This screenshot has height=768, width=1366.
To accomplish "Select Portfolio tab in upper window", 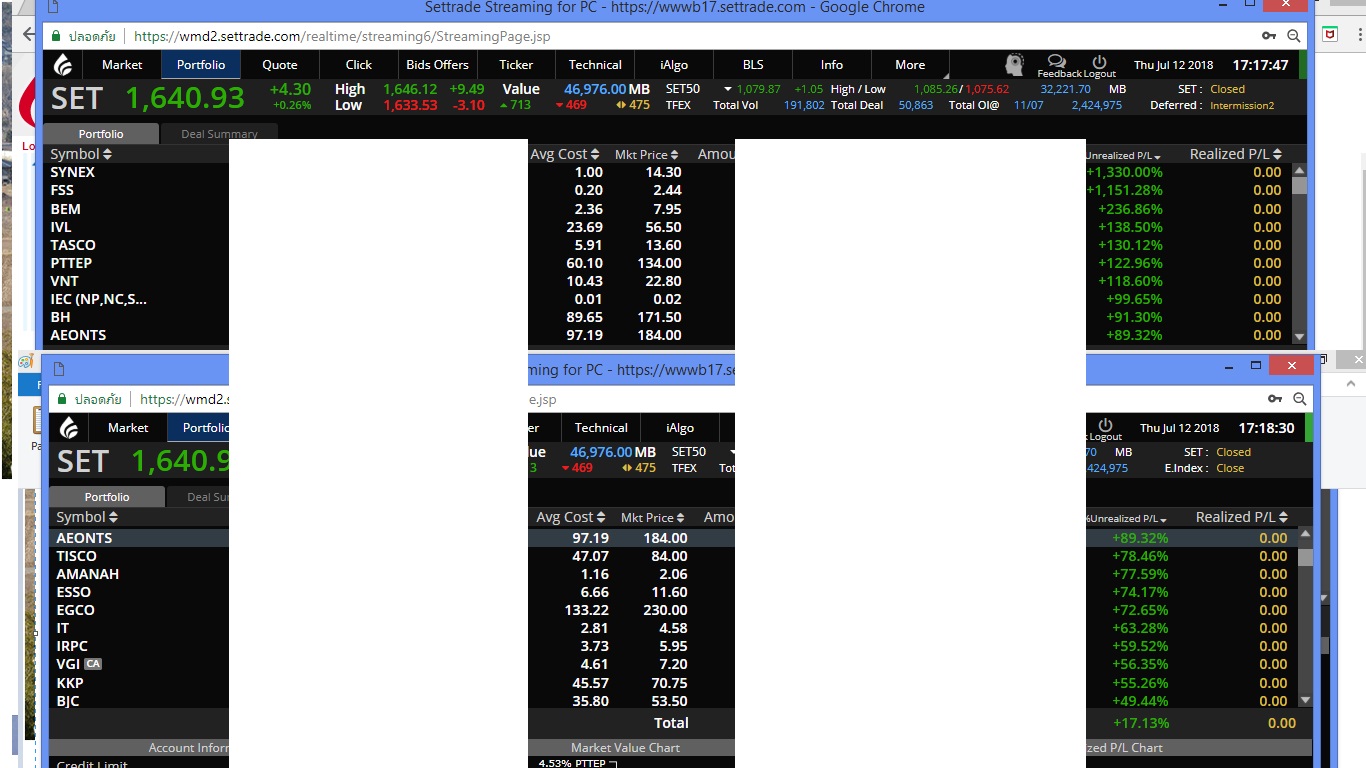I will [101, 134].
